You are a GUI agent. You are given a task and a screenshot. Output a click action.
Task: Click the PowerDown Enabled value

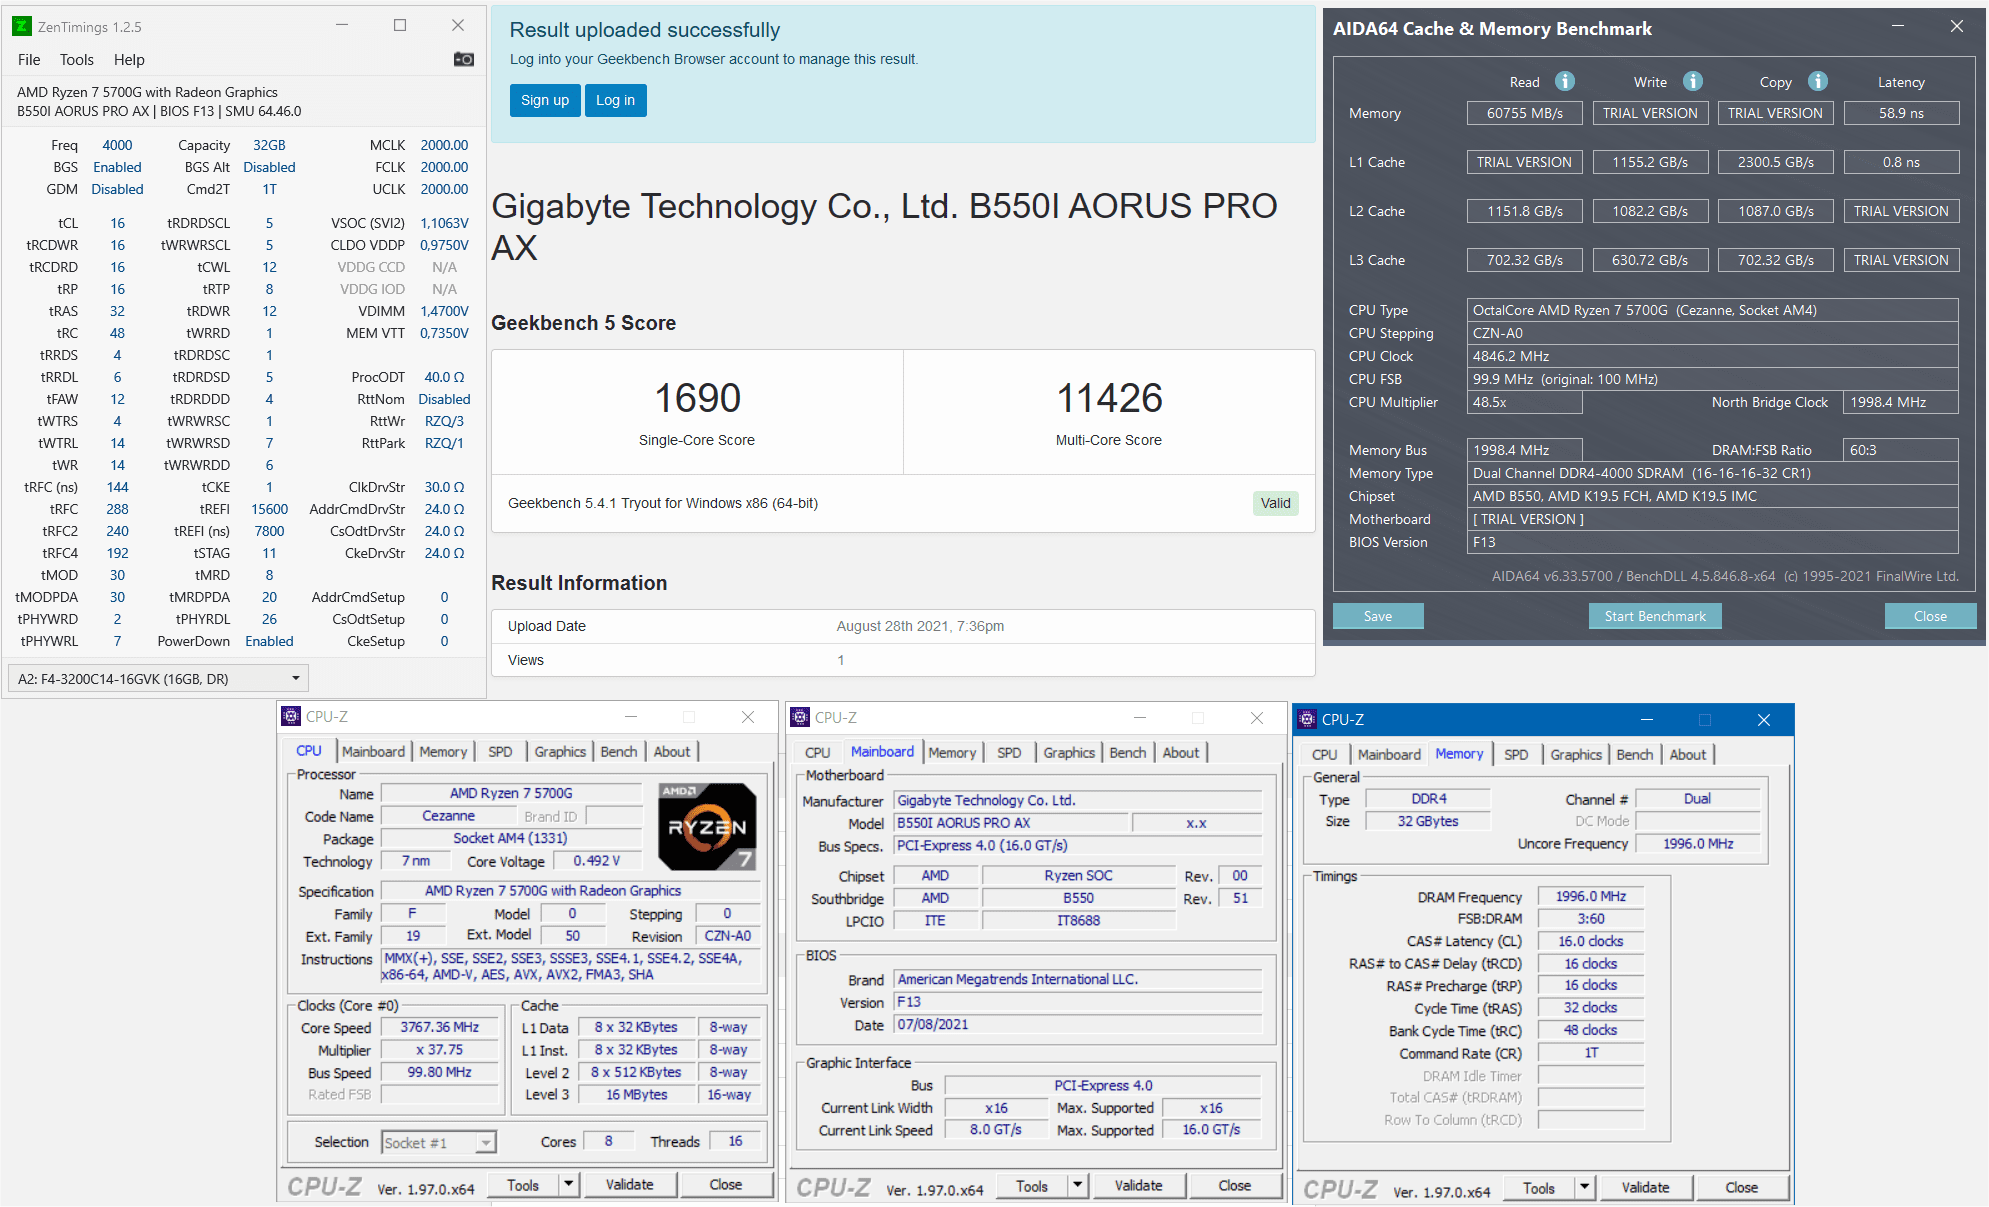(269, 641)
